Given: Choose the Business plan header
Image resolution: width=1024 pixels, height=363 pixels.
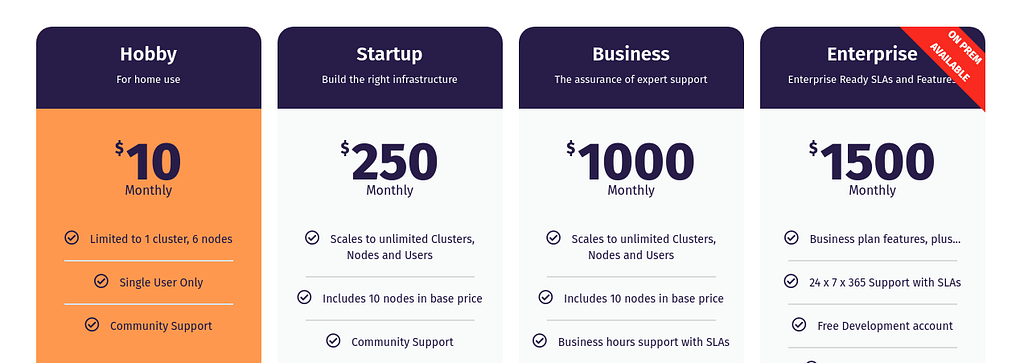Looking at the screenshot, I should pos(631,67).
